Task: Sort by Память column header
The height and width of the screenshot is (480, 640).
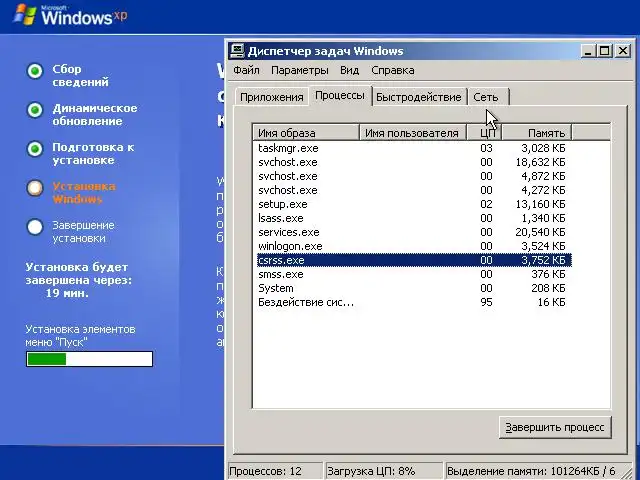Action: coord(537,133)
